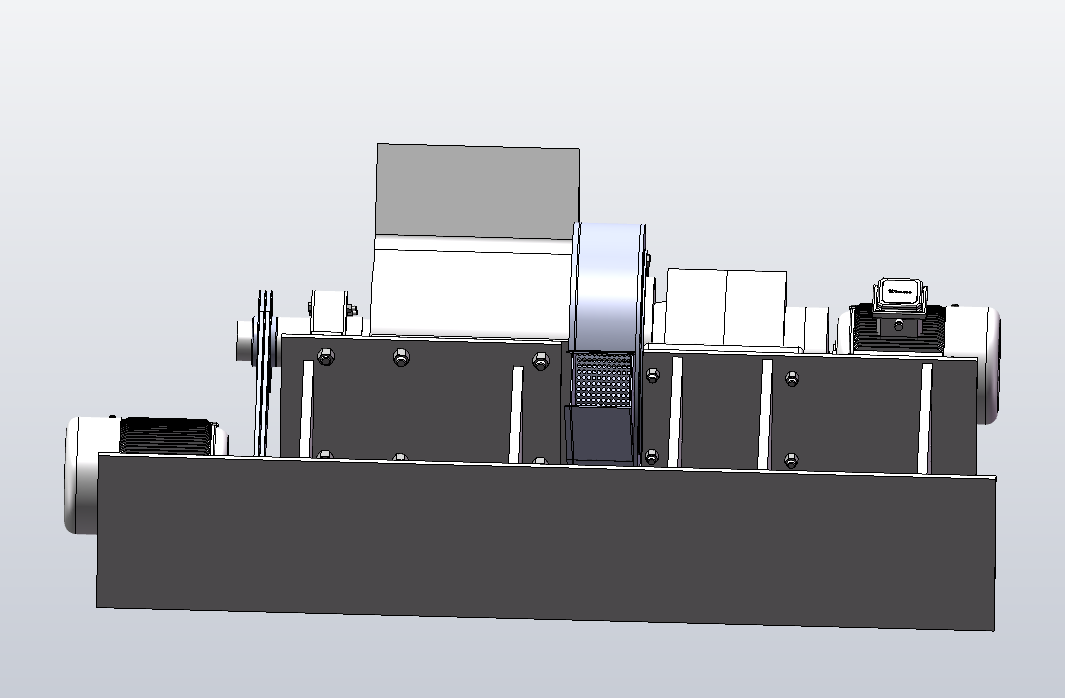
Task: Select the white rectangular box right of the blower
Action: 726,308
